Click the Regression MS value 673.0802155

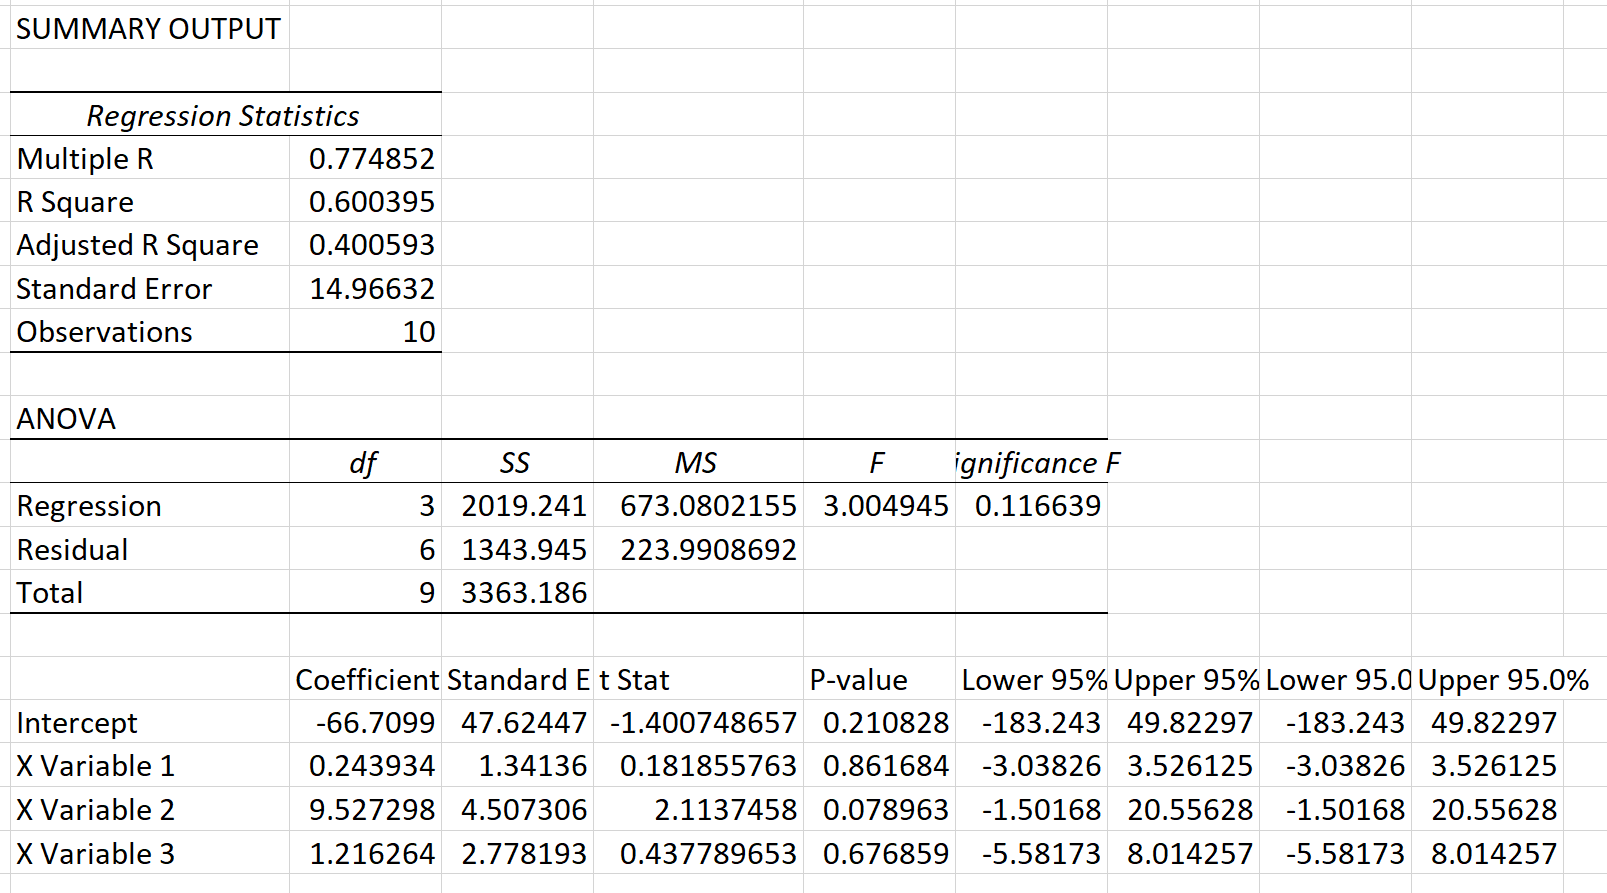pos(707,506)
